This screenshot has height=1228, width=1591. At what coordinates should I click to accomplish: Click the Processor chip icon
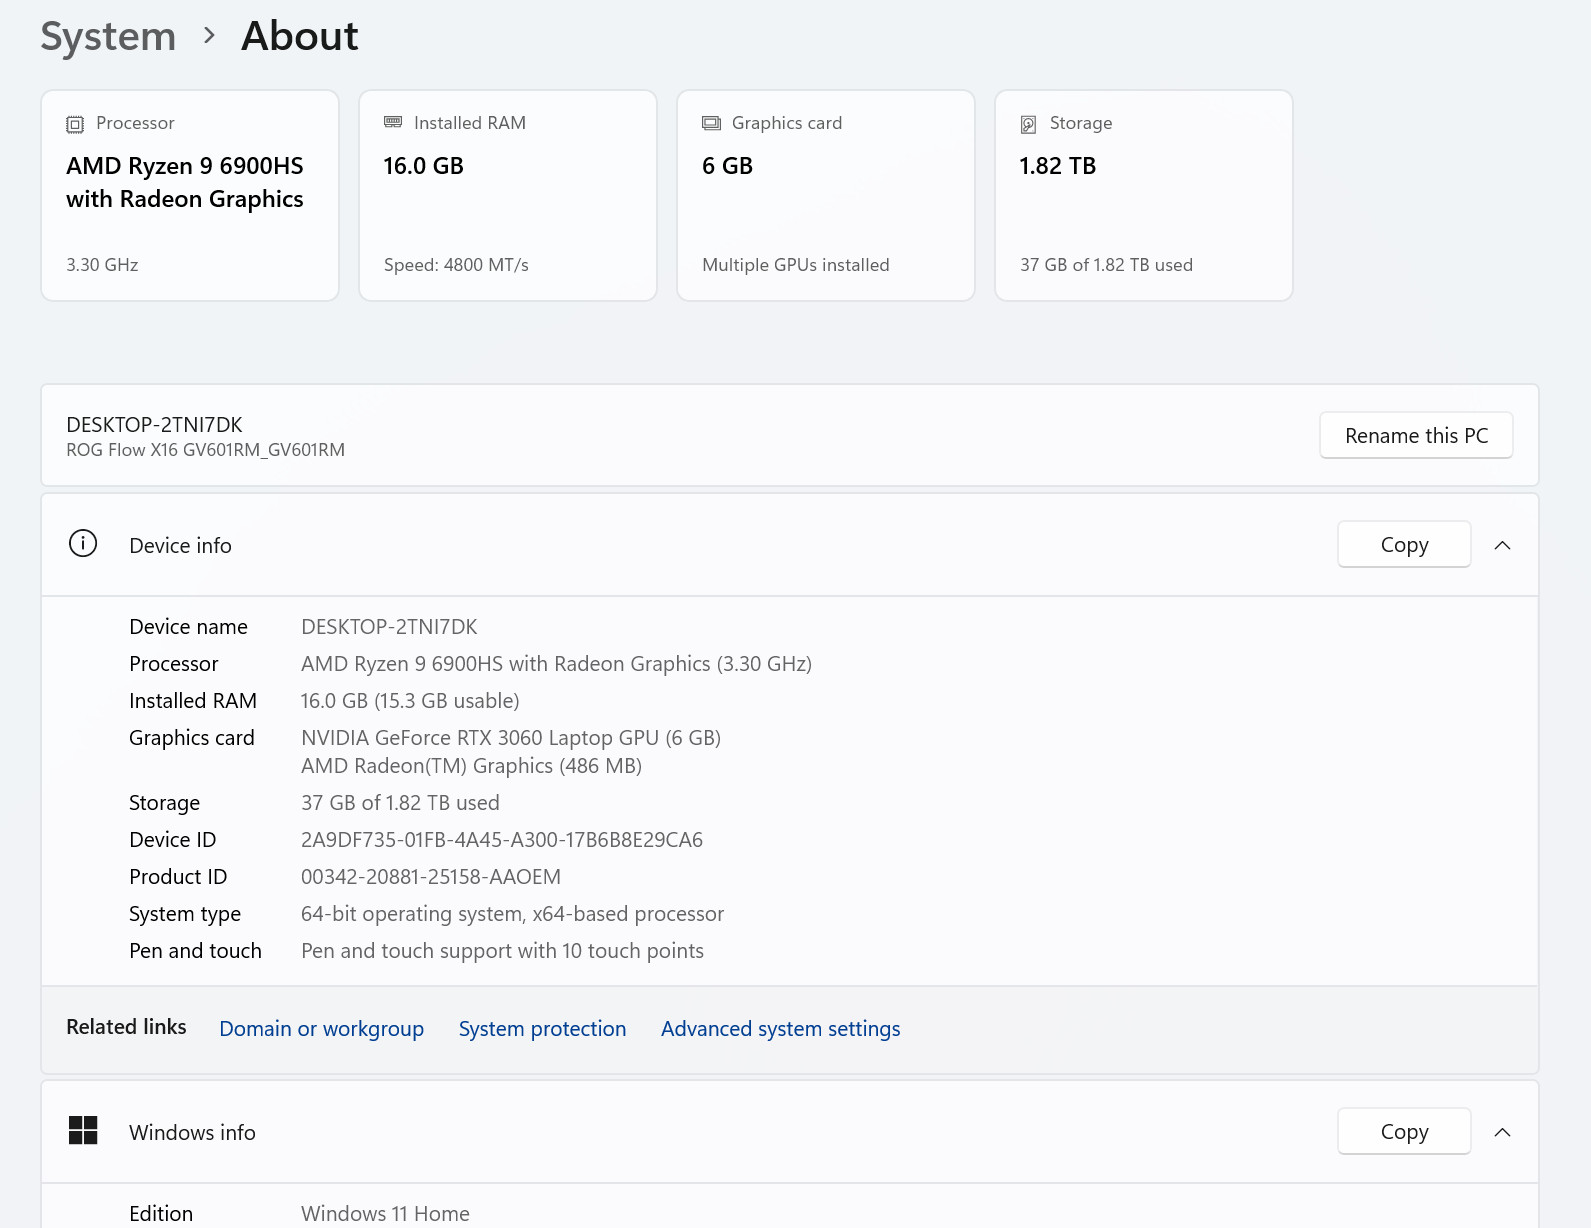tap(75, 124)
